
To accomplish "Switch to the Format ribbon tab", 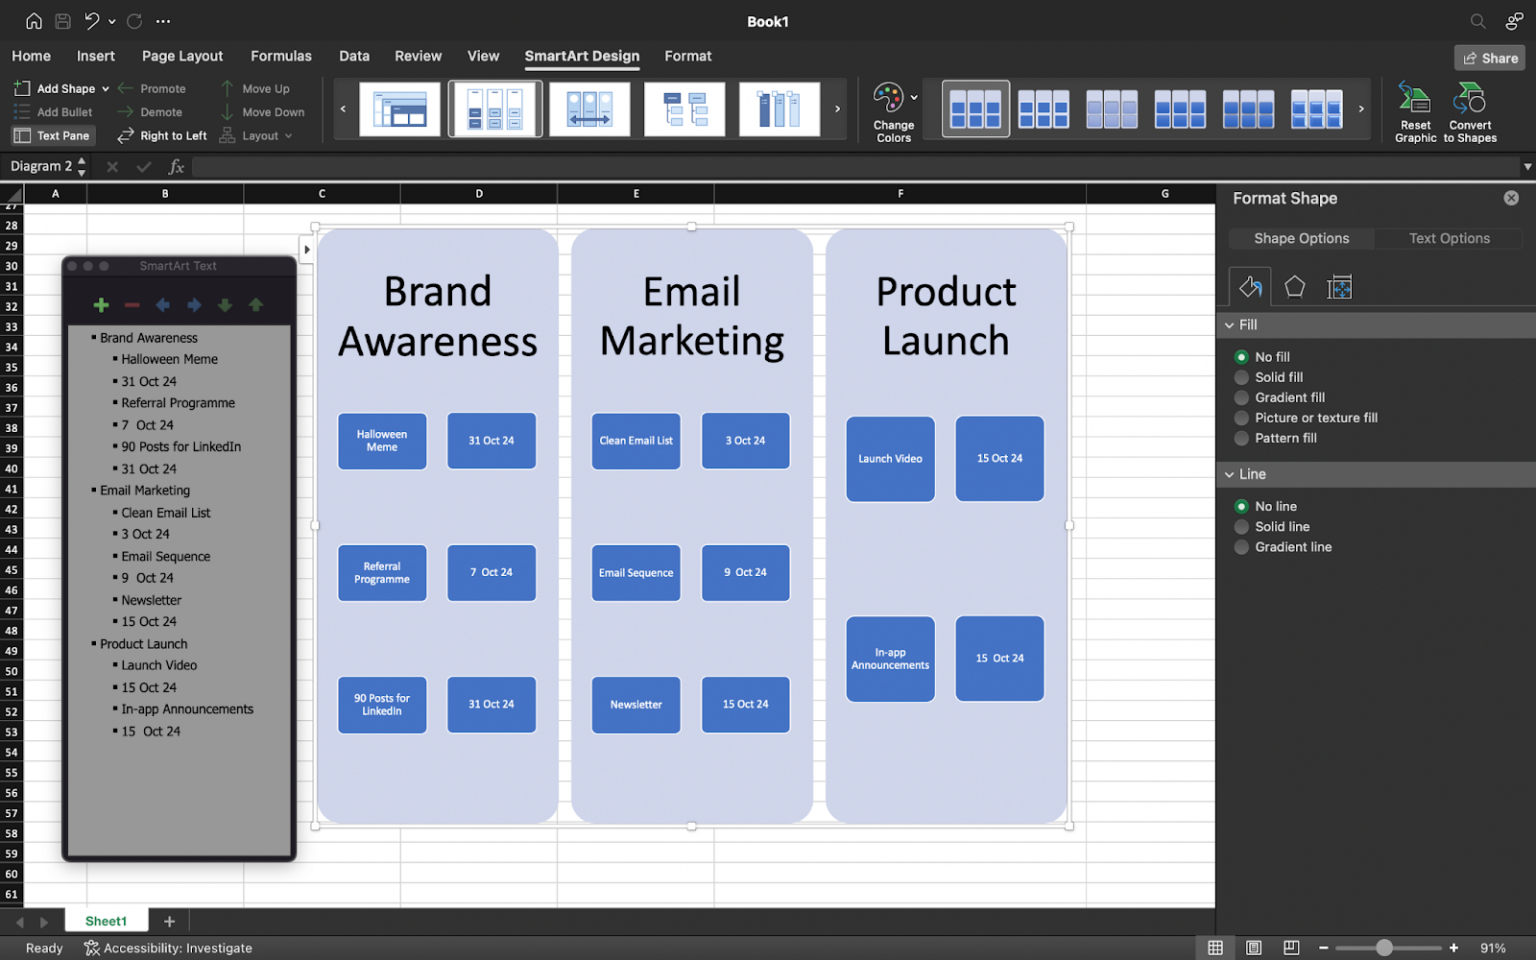I will (x=687, y=56).
